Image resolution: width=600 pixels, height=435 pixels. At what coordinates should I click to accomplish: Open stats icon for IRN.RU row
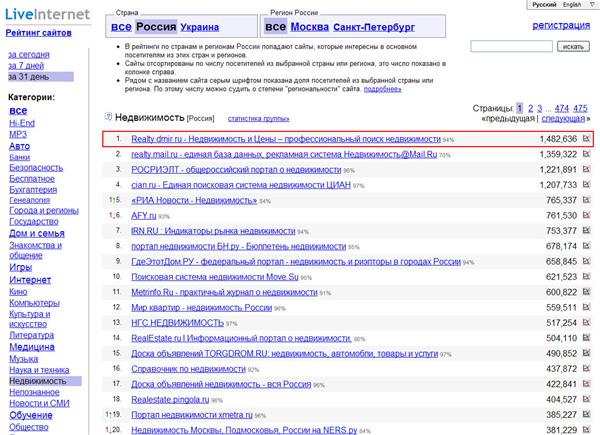pos(586,230)
